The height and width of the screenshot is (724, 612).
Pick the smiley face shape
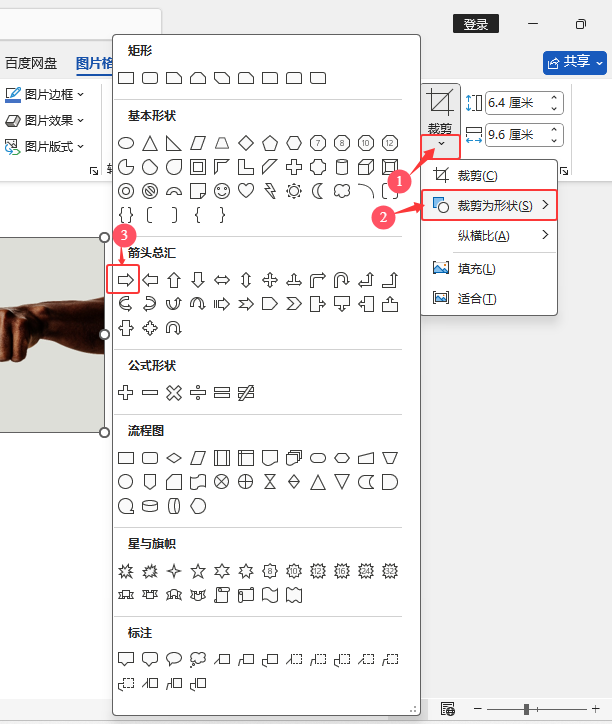pos(222,191)
